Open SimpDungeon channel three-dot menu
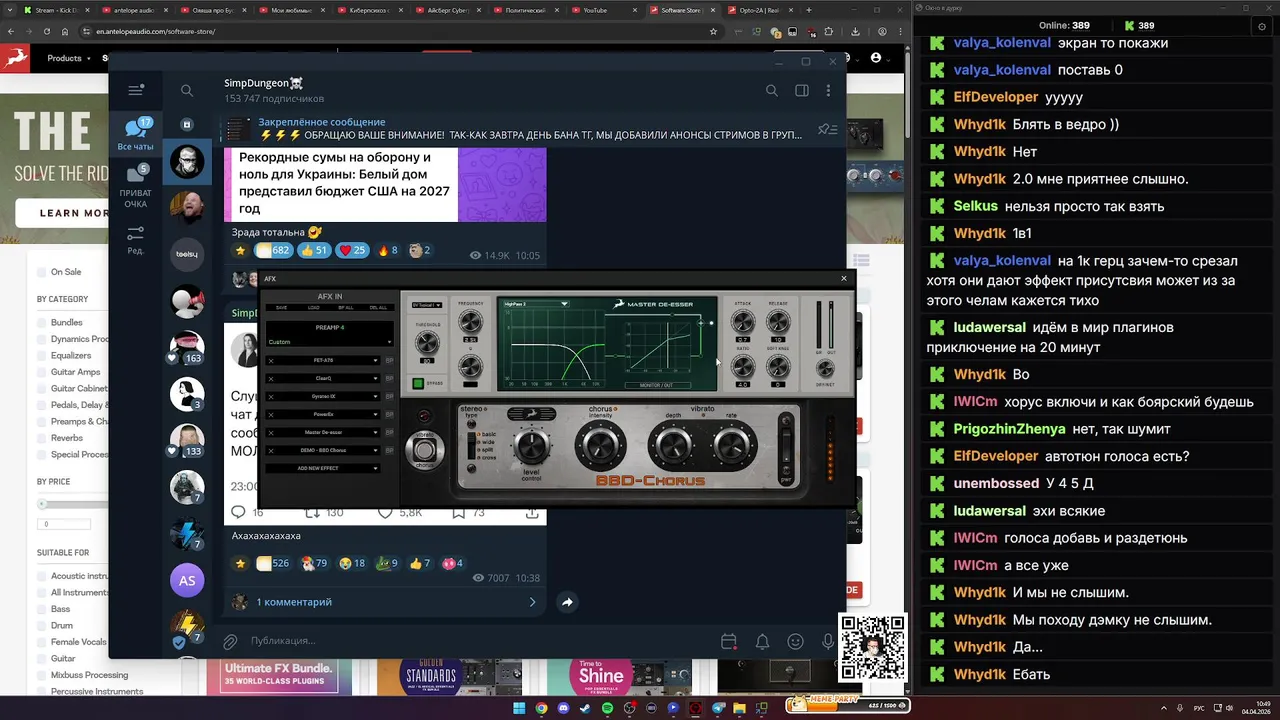The height and width of the screenshot is (720, 1280). (828, 90)
